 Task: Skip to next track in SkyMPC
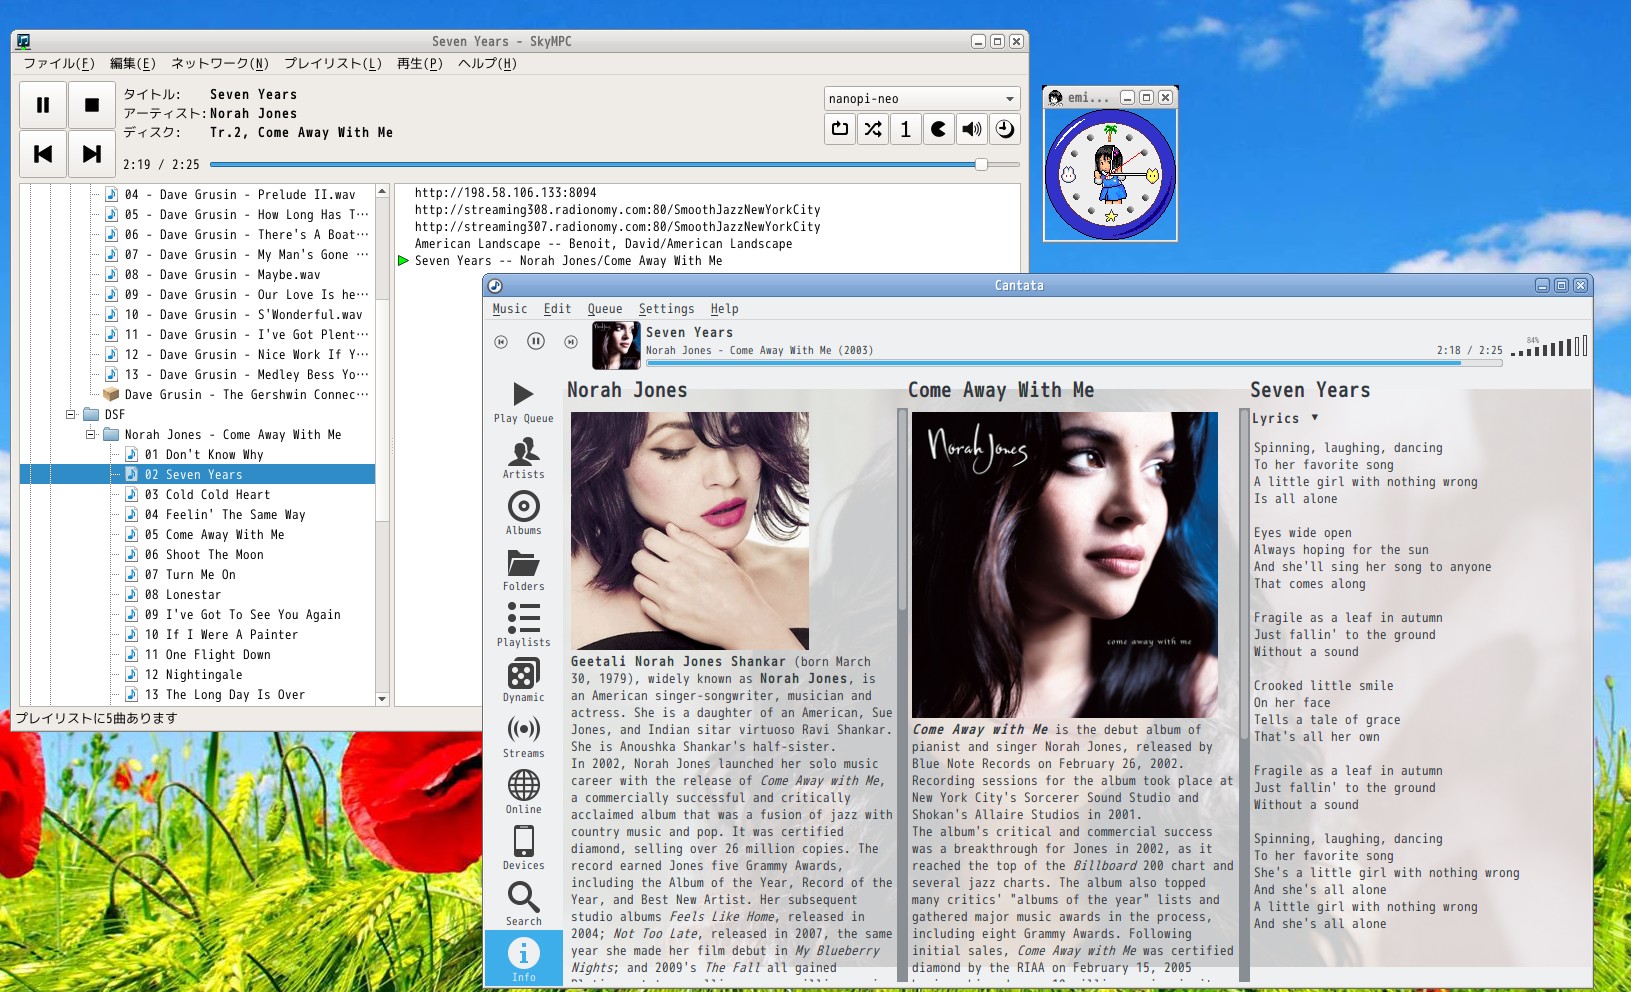pos(92,154)
